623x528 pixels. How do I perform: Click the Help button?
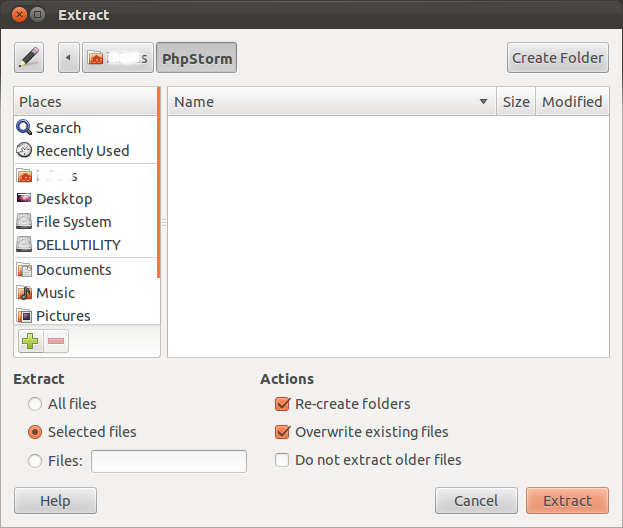pyautogui.click(x=55, y=501)
